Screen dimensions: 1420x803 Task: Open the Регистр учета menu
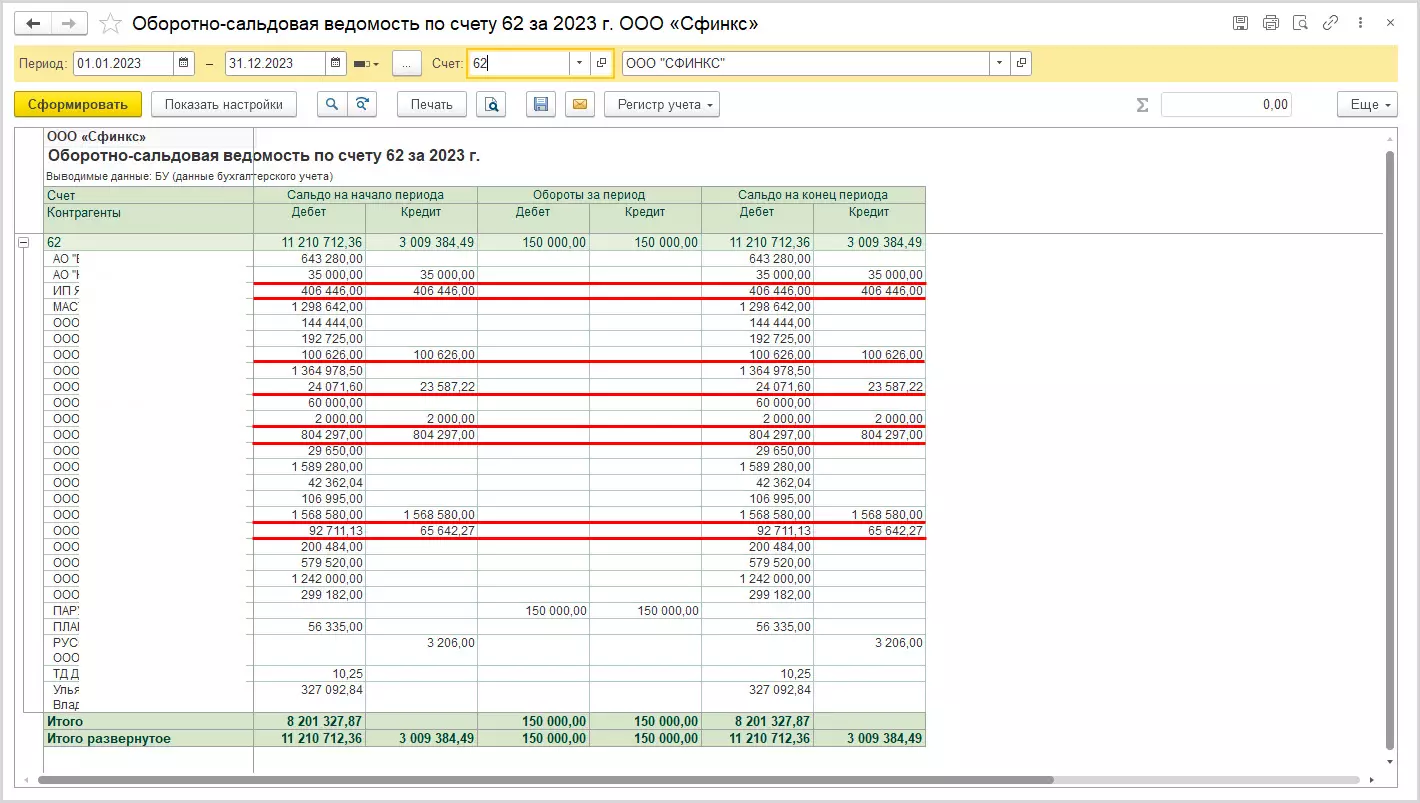click(x=661, y=104)
